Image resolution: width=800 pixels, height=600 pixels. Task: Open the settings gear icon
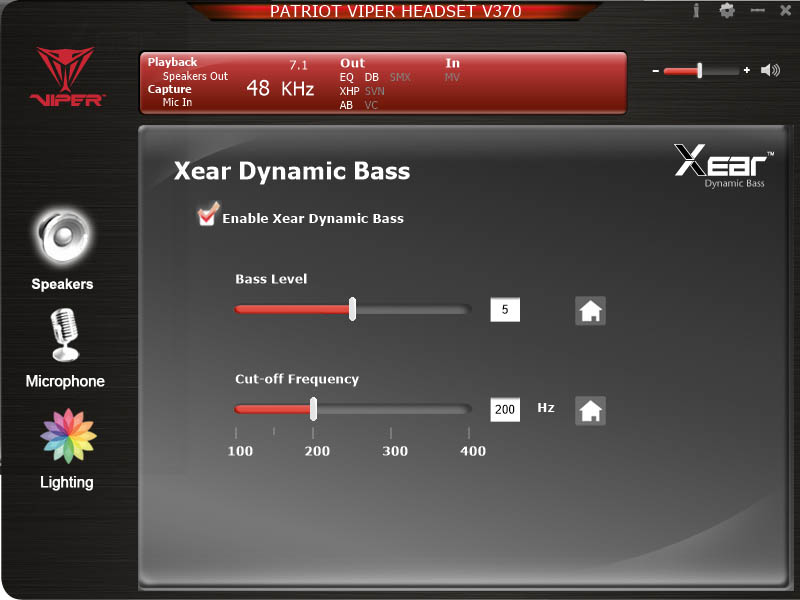[727, 10]
